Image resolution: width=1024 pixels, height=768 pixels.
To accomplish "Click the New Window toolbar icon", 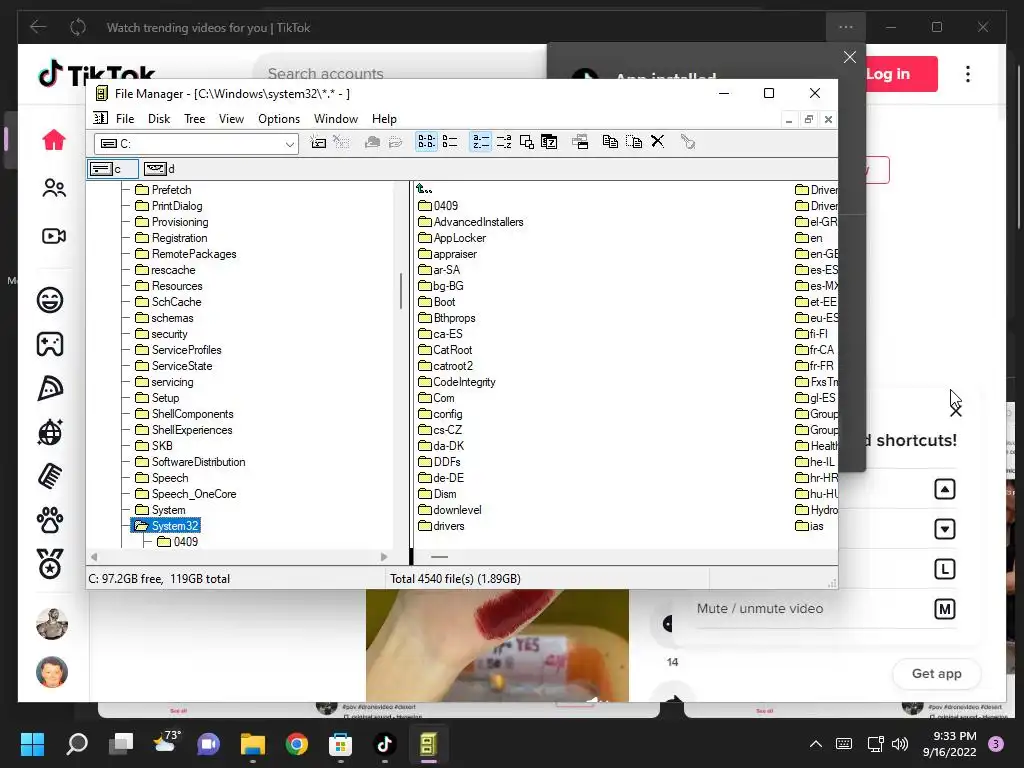I will (580, 142).
